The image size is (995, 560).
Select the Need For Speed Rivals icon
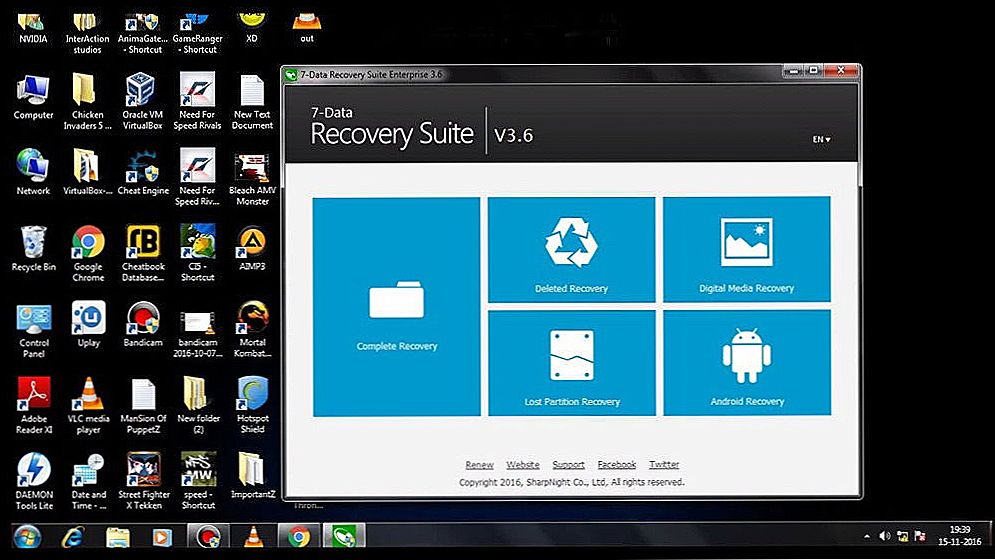pos(197,102)
